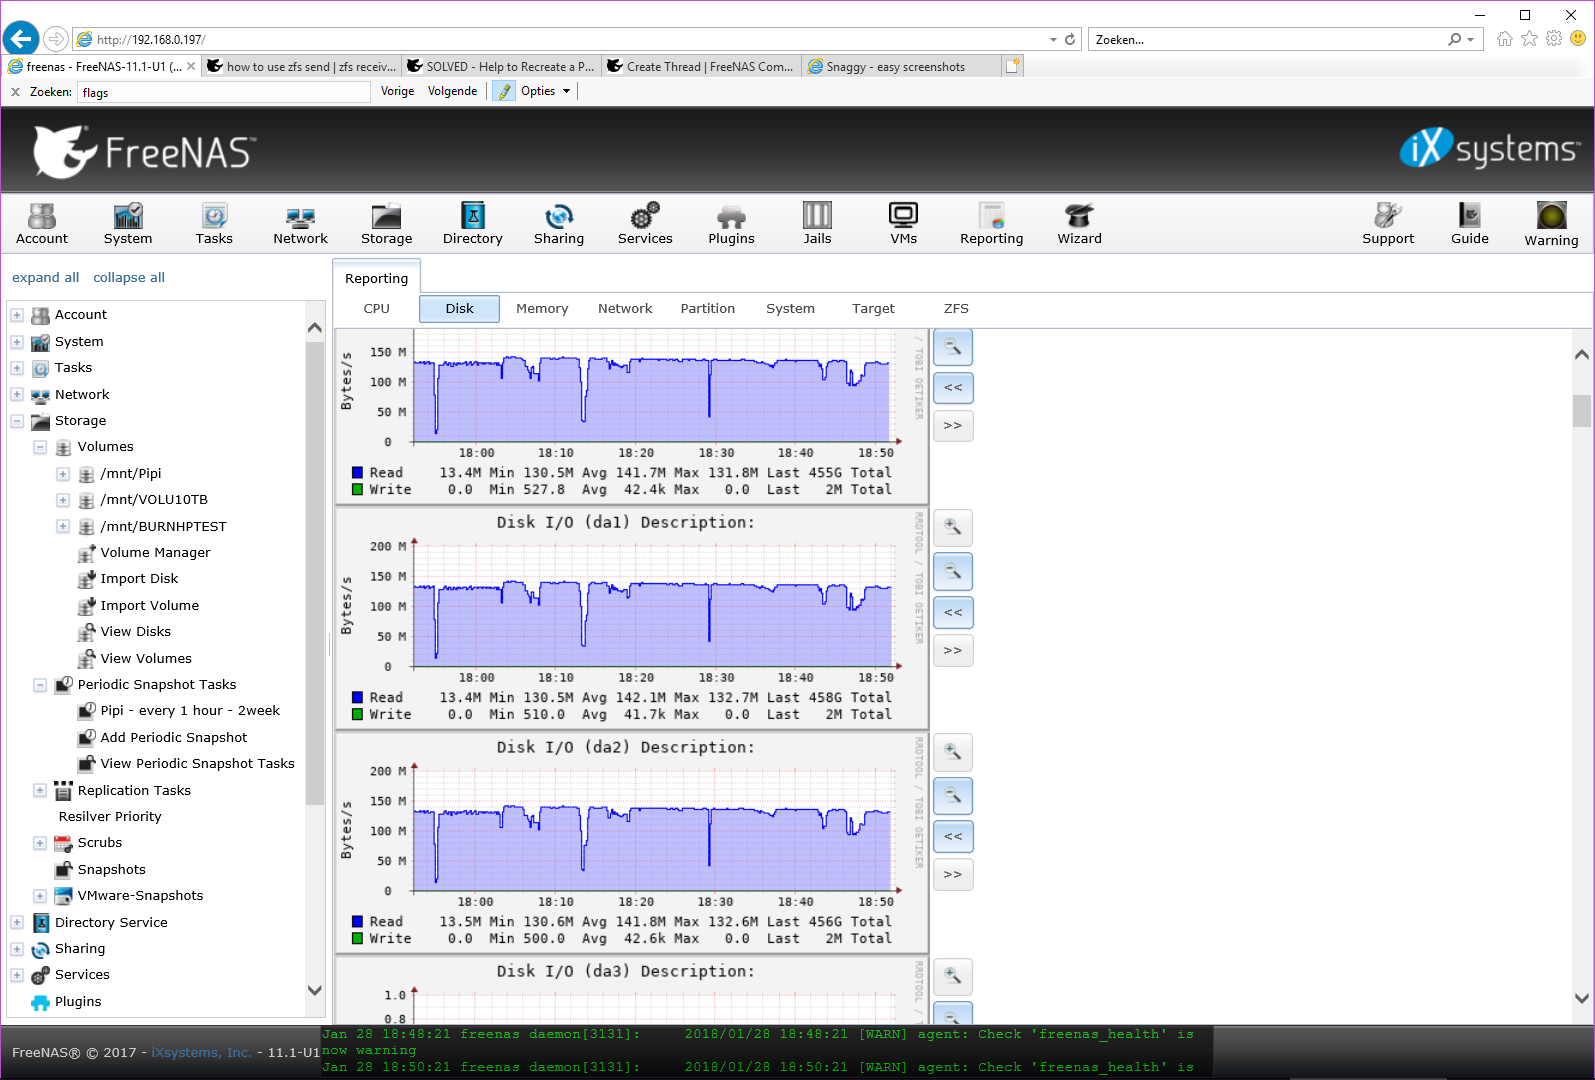Open the Jails toolbar icon
Image resolution: width=1595 pixels, height=1080 pixels.
pos(817,224)
